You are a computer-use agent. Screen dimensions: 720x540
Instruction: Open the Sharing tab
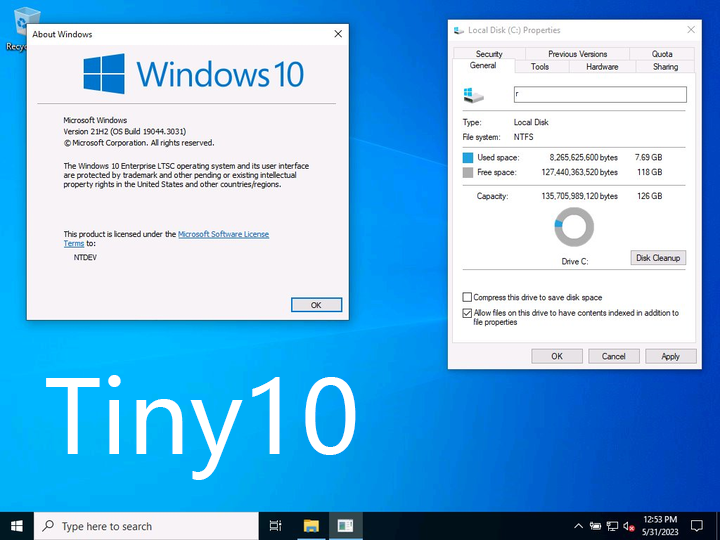[x=665, y=67]
